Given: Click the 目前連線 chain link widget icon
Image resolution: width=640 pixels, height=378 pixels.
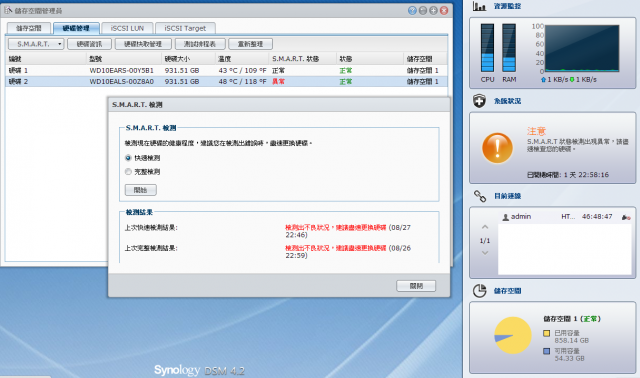Looking at the screenshot, I should coord(480,196).
